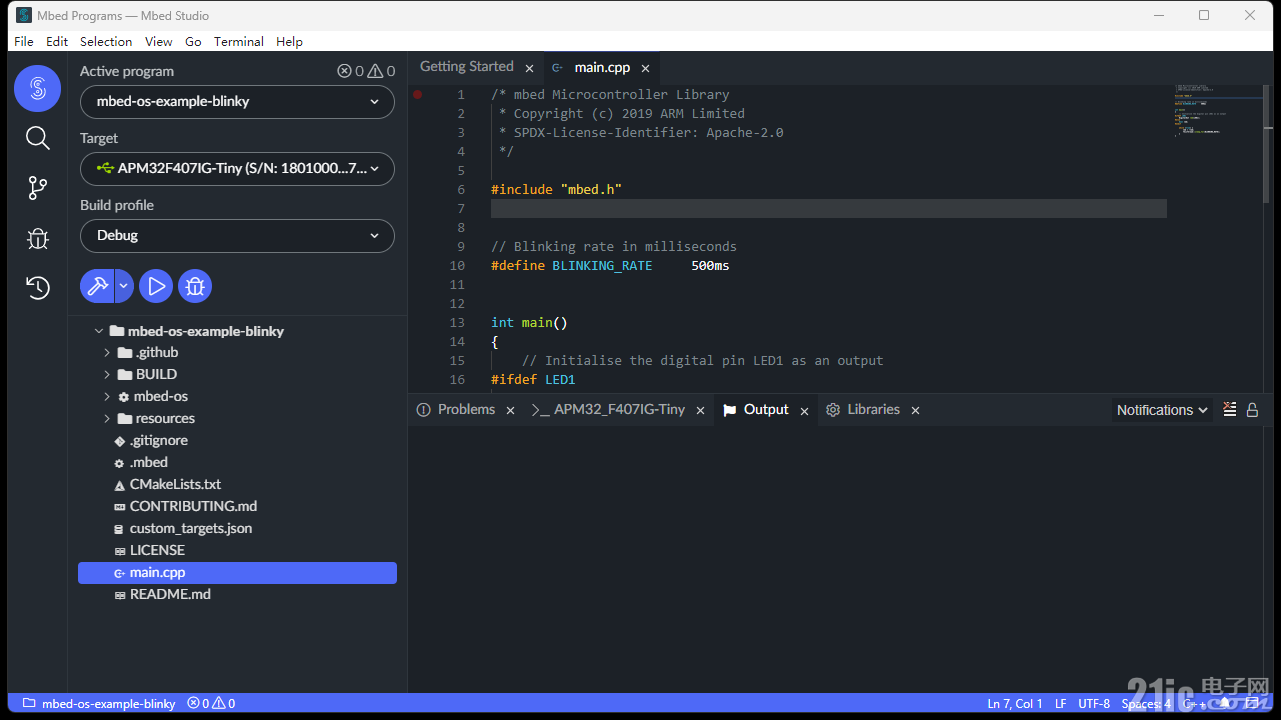Open the Debug view bug icon
This screenshot has height=720, width=1281.
coord(37,238)
